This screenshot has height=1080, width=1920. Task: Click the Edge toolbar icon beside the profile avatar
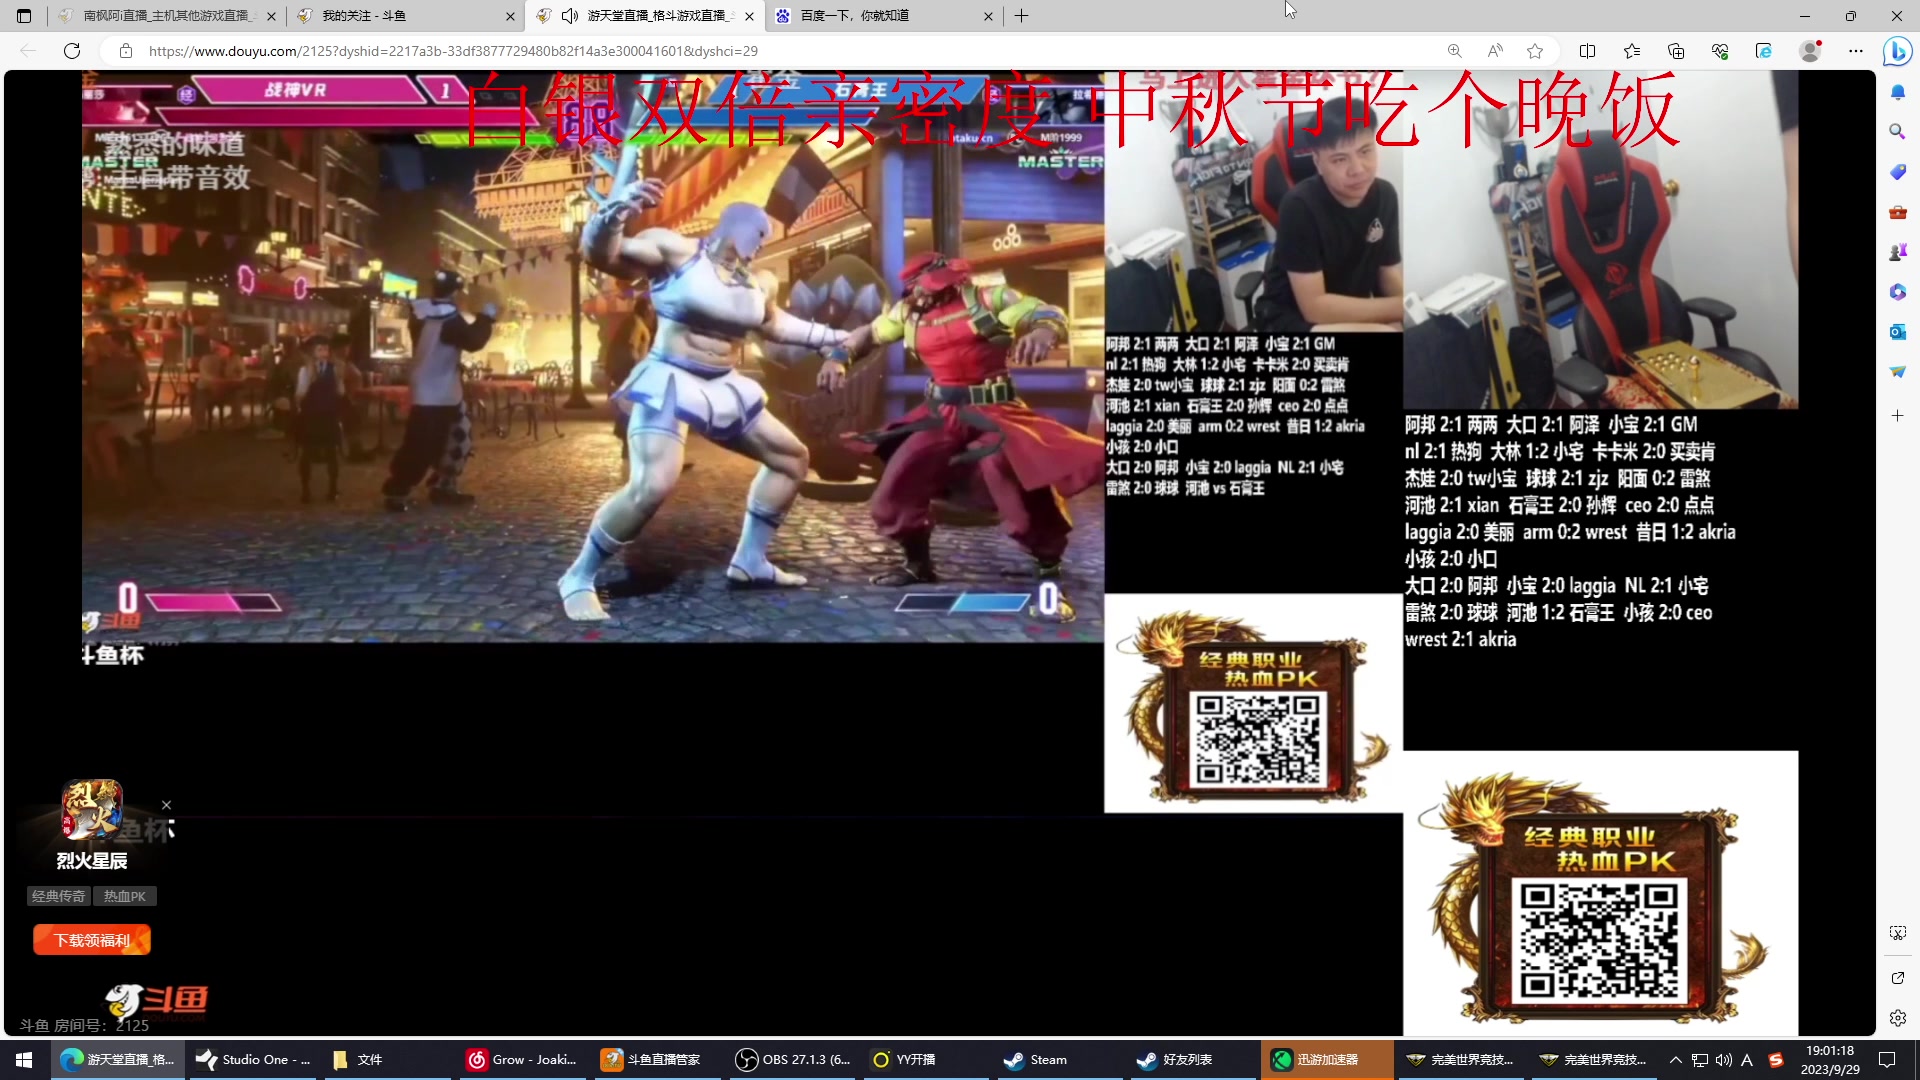point(1764,51)
